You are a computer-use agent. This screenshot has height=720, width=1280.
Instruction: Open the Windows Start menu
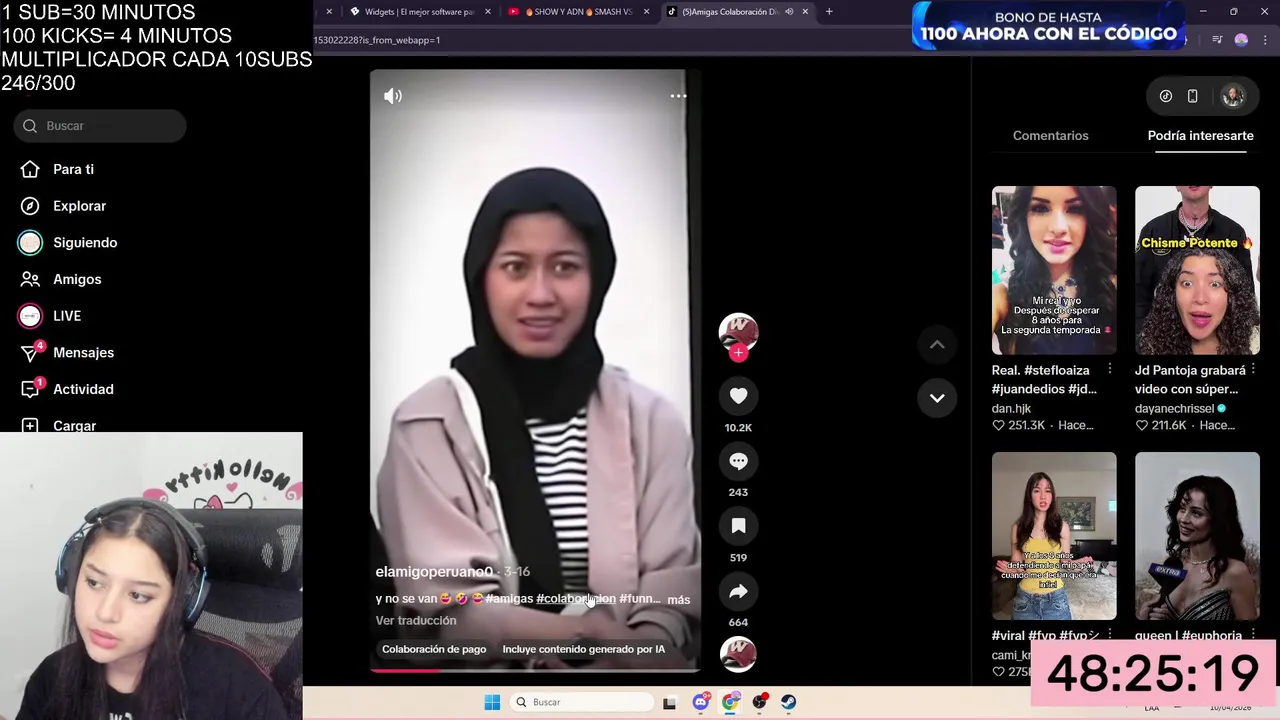(x=492, y=702)
